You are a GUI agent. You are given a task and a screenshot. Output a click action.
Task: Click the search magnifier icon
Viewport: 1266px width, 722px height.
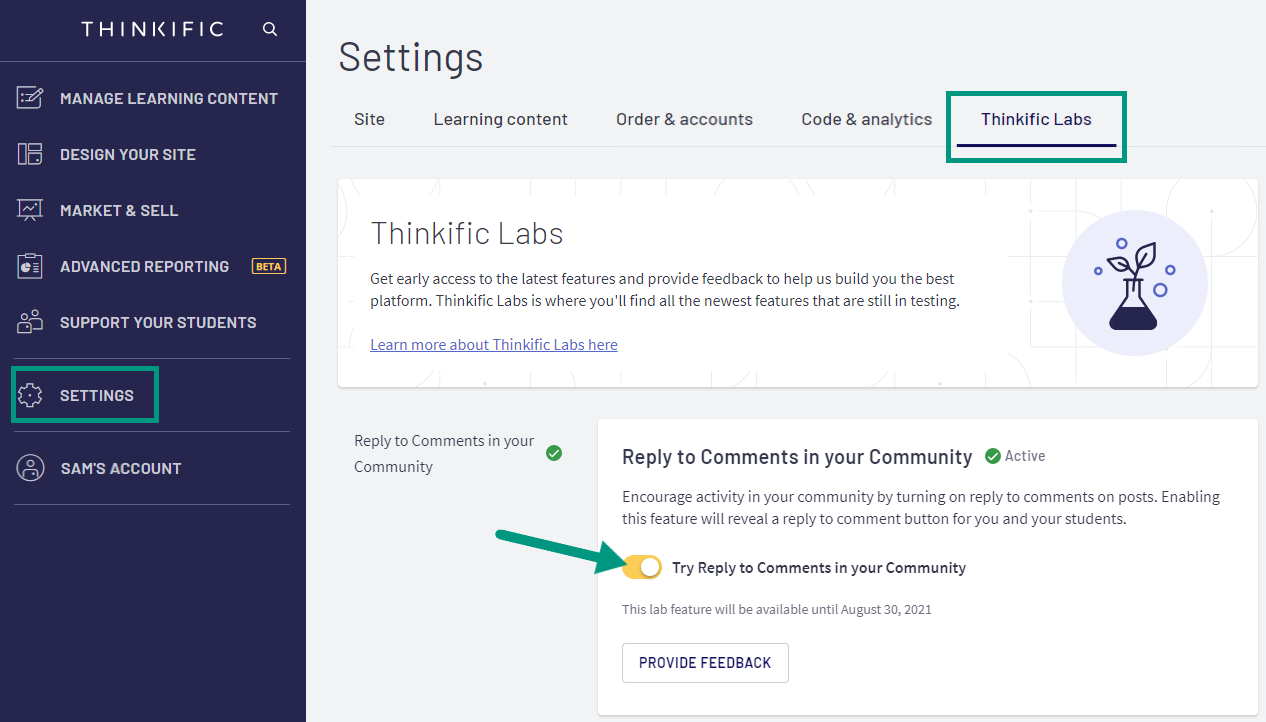270,29
